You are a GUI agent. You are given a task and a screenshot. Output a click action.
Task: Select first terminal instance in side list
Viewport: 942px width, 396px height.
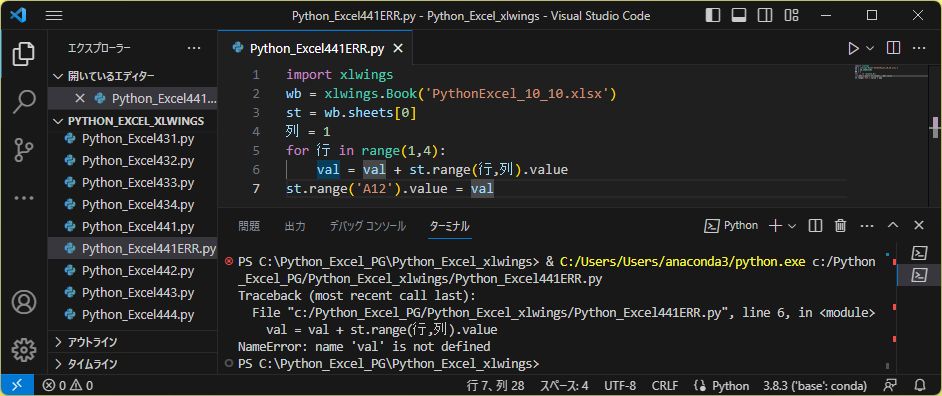point(919,253)
